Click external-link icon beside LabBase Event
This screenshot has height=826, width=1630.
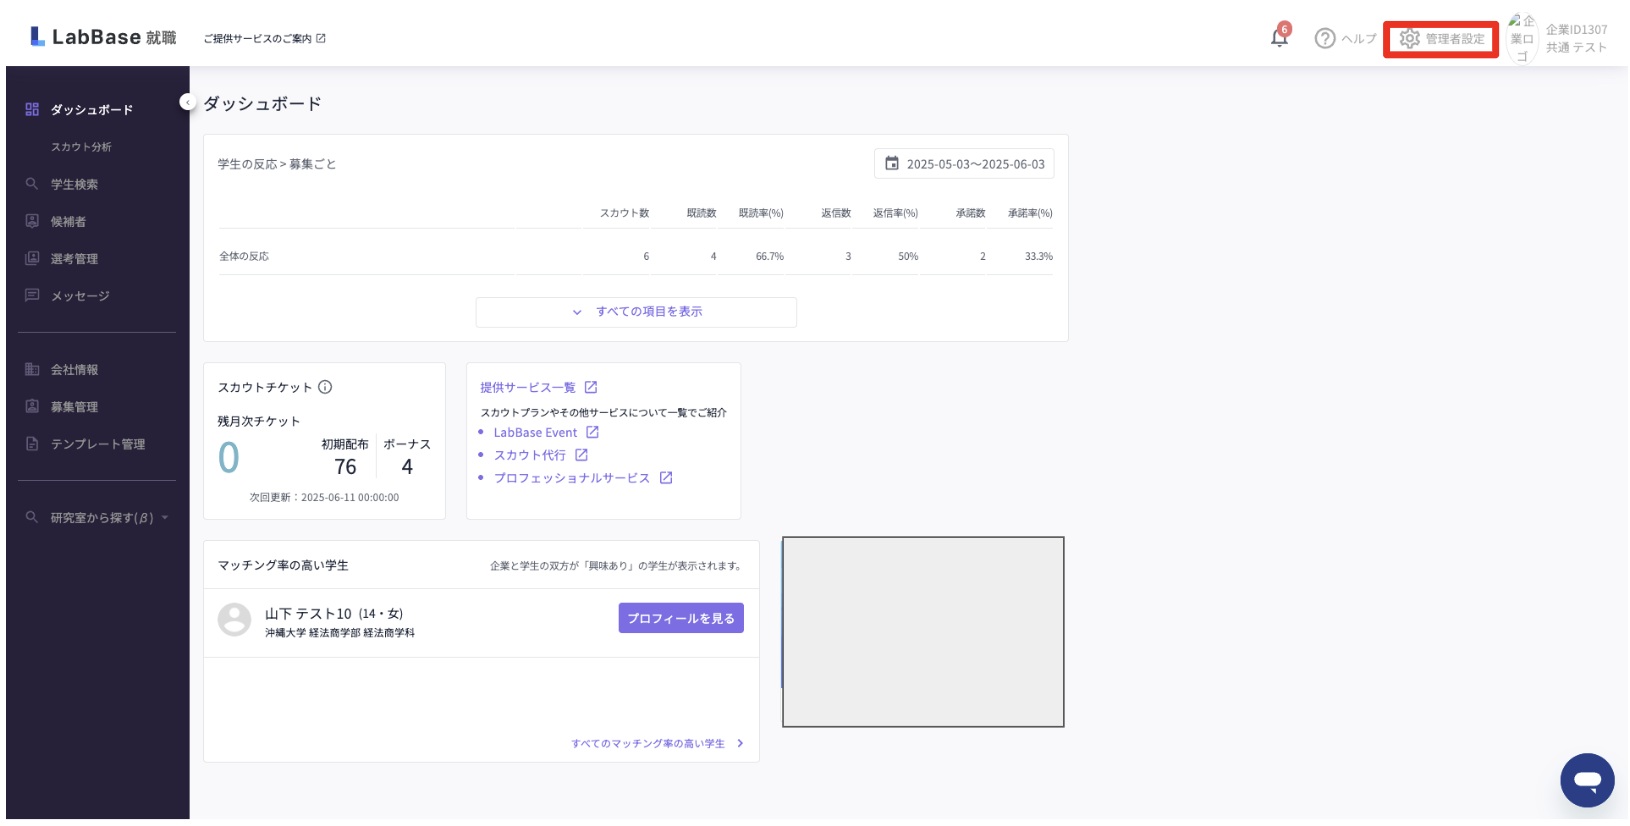click(x=592, y=432)
